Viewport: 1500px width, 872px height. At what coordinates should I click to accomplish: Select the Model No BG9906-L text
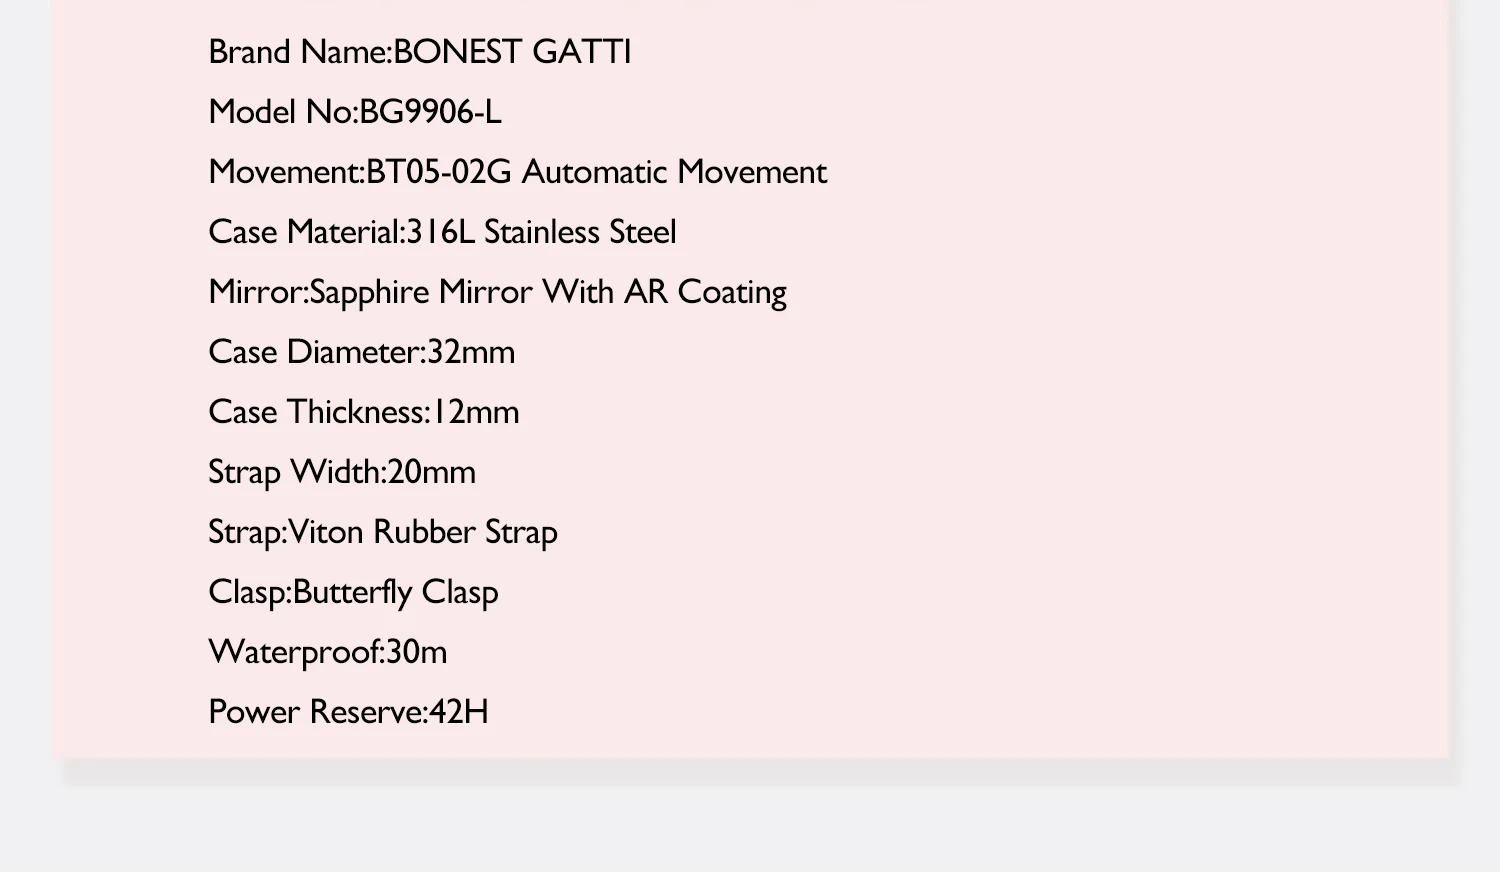click(x=355, y=112)
